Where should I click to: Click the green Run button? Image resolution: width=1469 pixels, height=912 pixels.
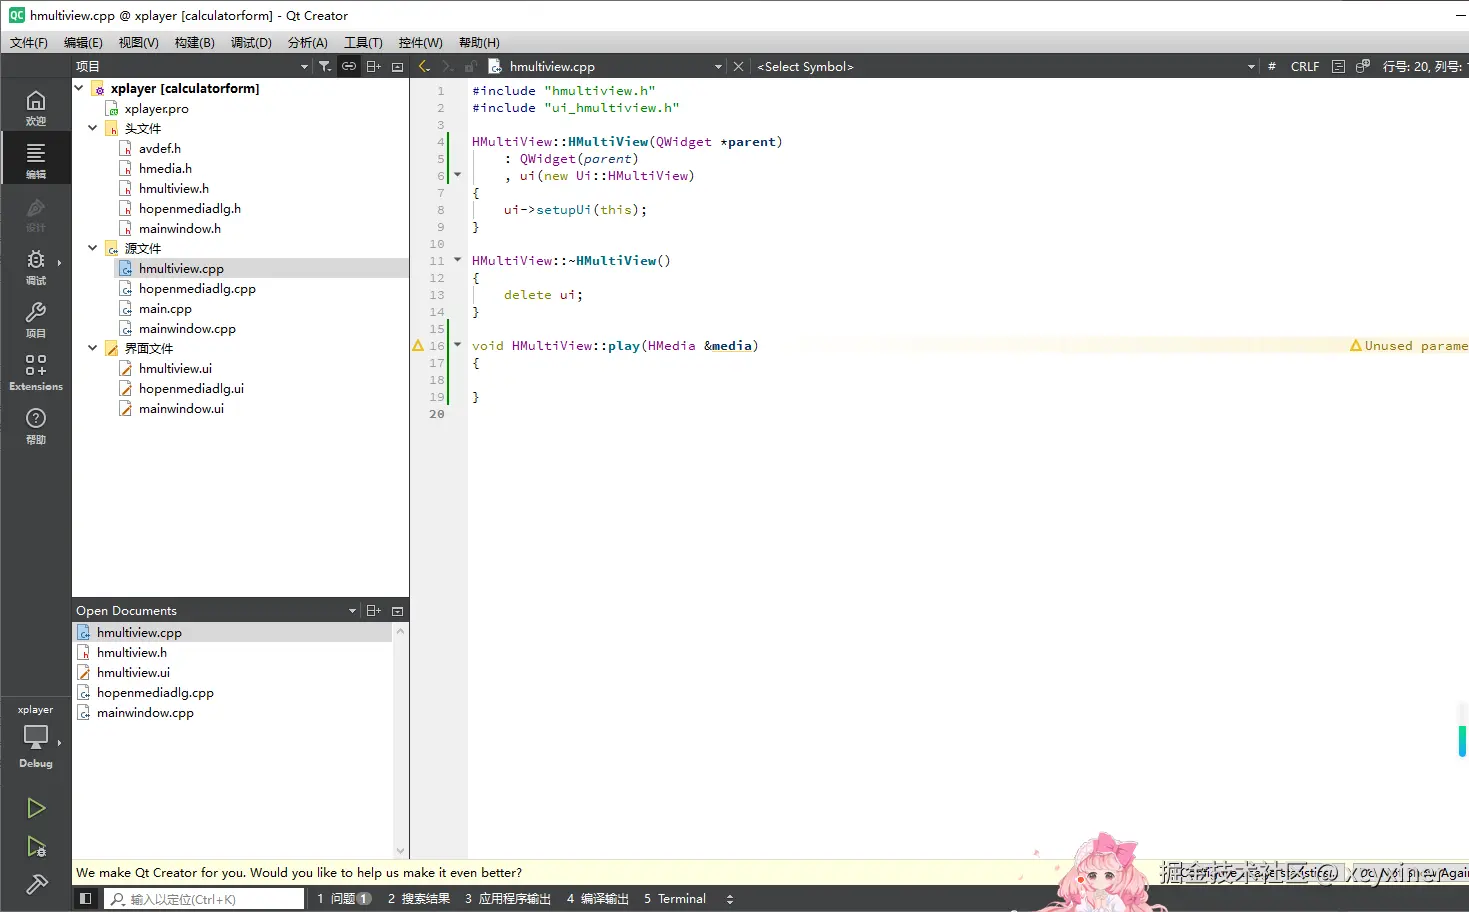(36, 808)
